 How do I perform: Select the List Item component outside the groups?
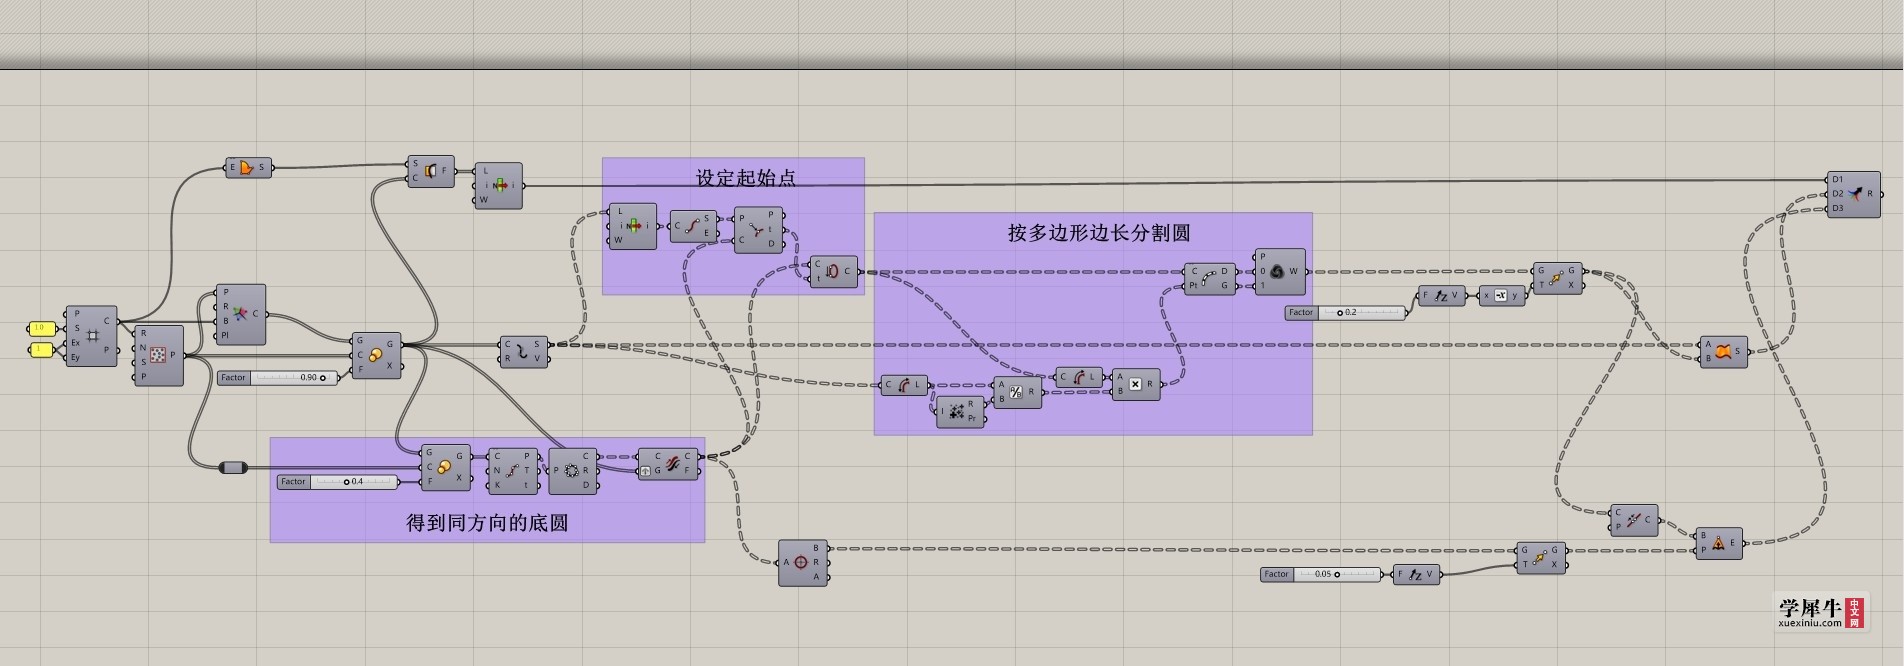(498, 185)
